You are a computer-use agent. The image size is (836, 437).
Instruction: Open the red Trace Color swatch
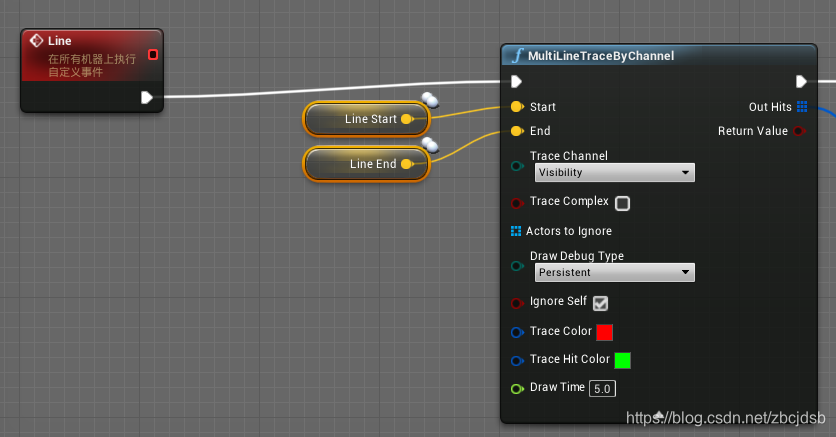[x=604, y=332]
